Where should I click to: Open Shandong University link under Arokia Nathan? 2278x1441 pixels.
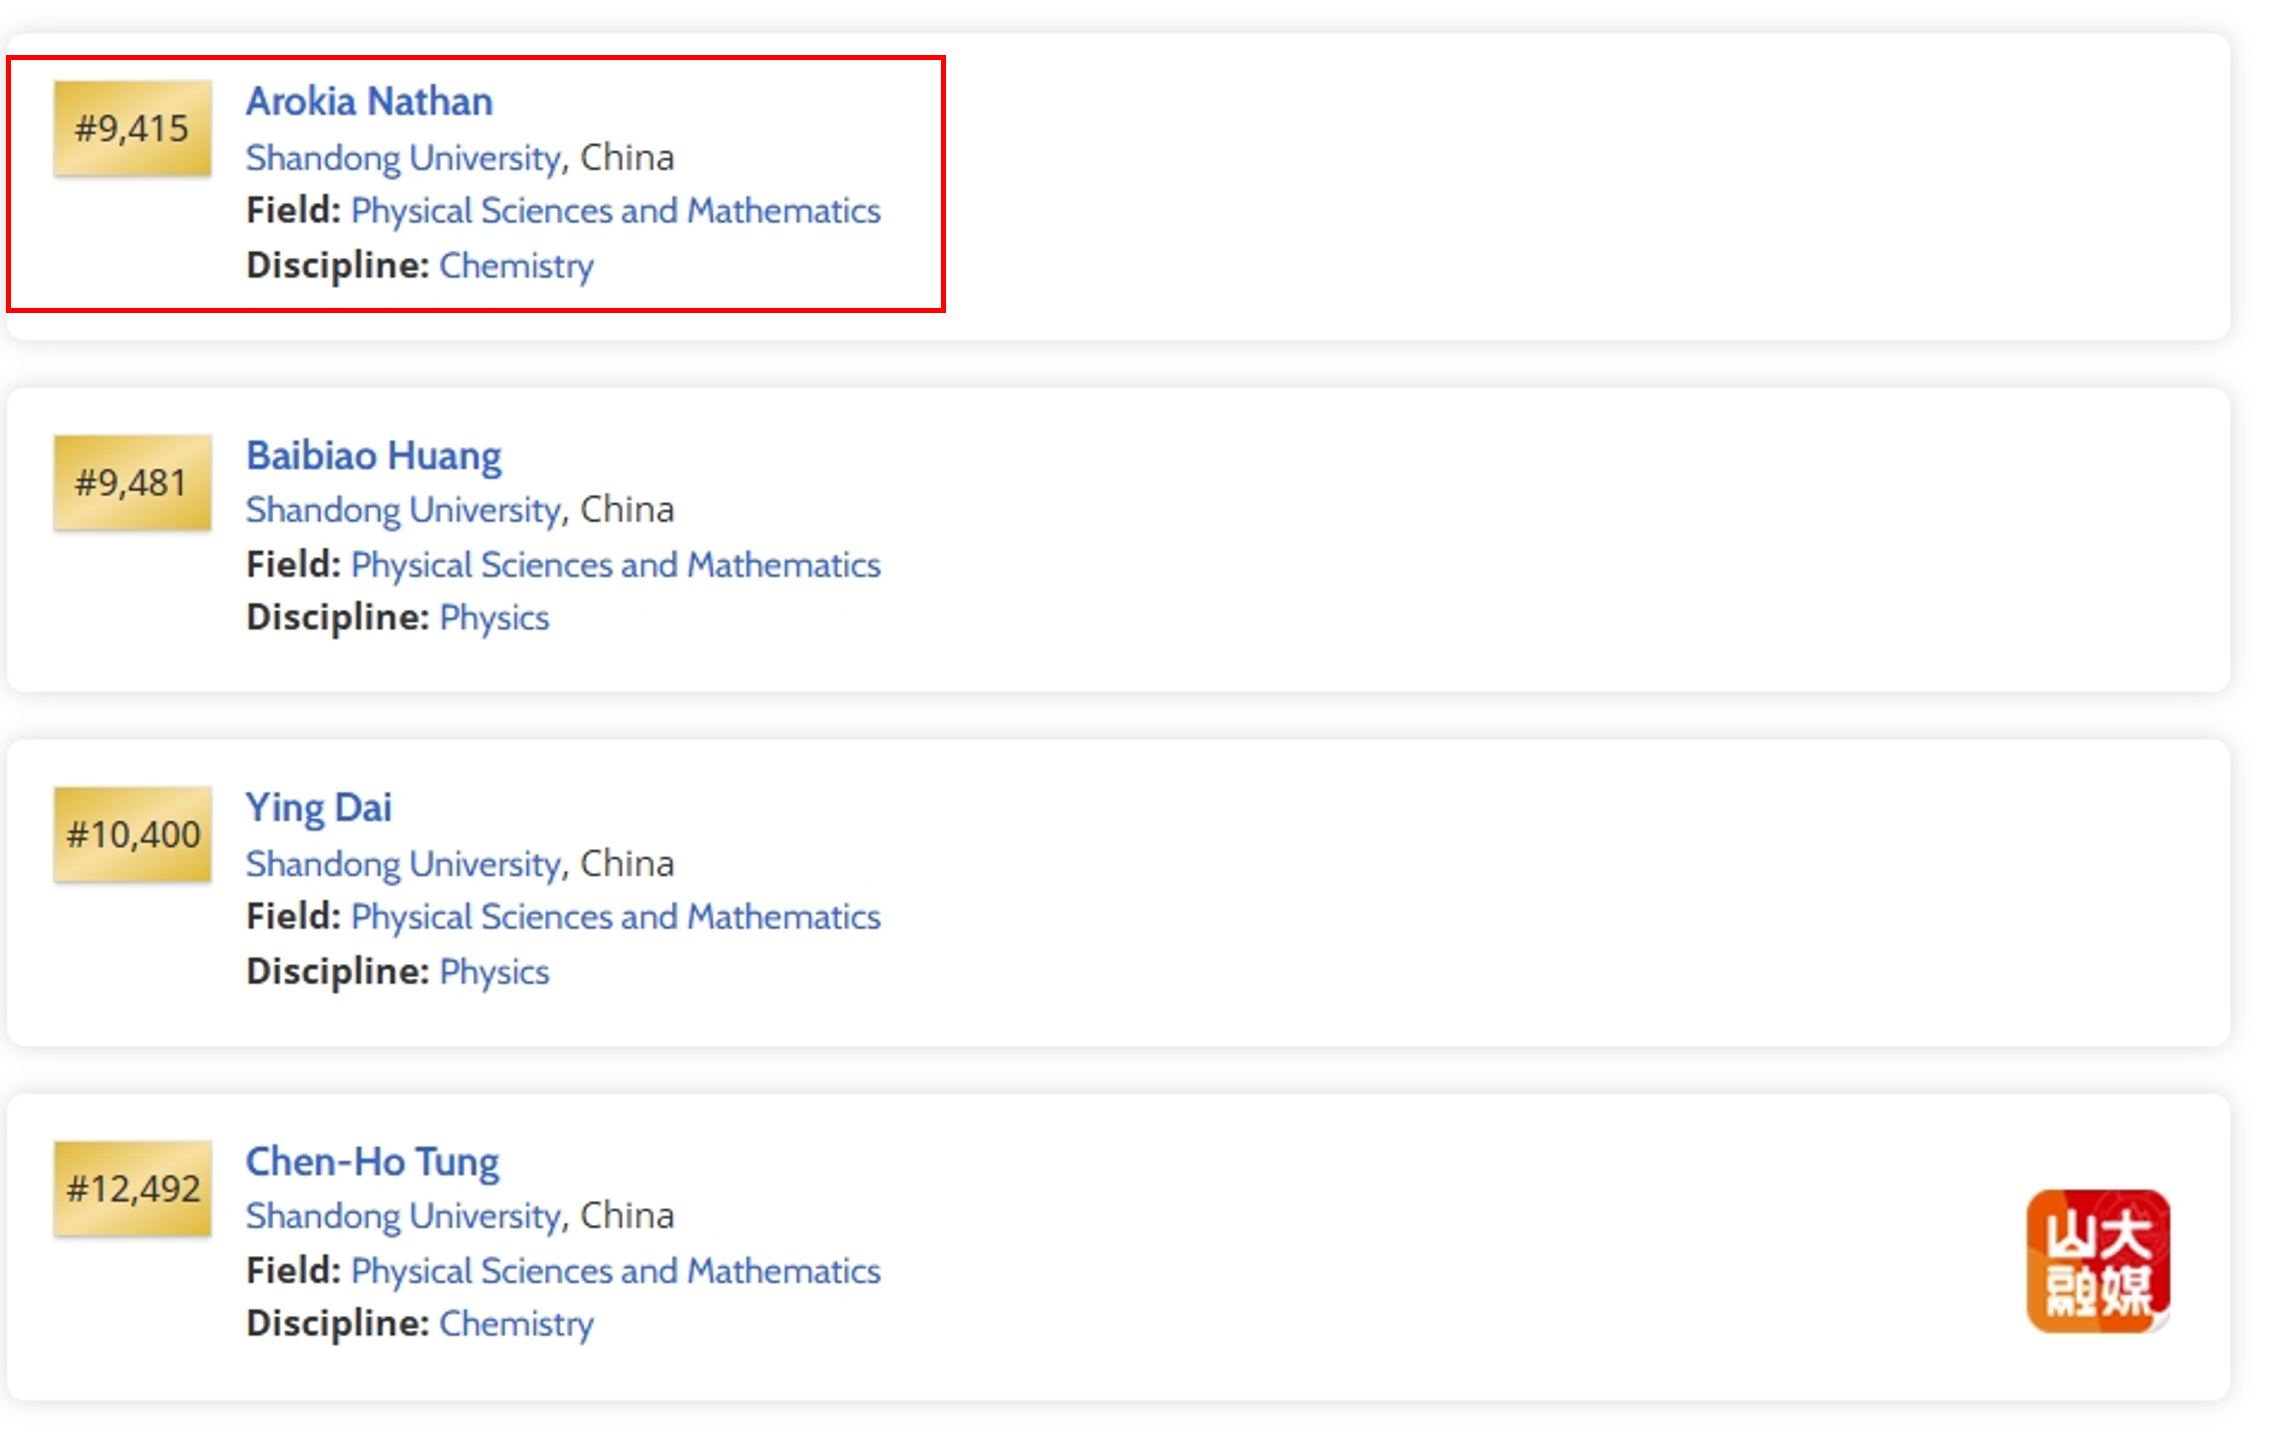tap(404, 158)
